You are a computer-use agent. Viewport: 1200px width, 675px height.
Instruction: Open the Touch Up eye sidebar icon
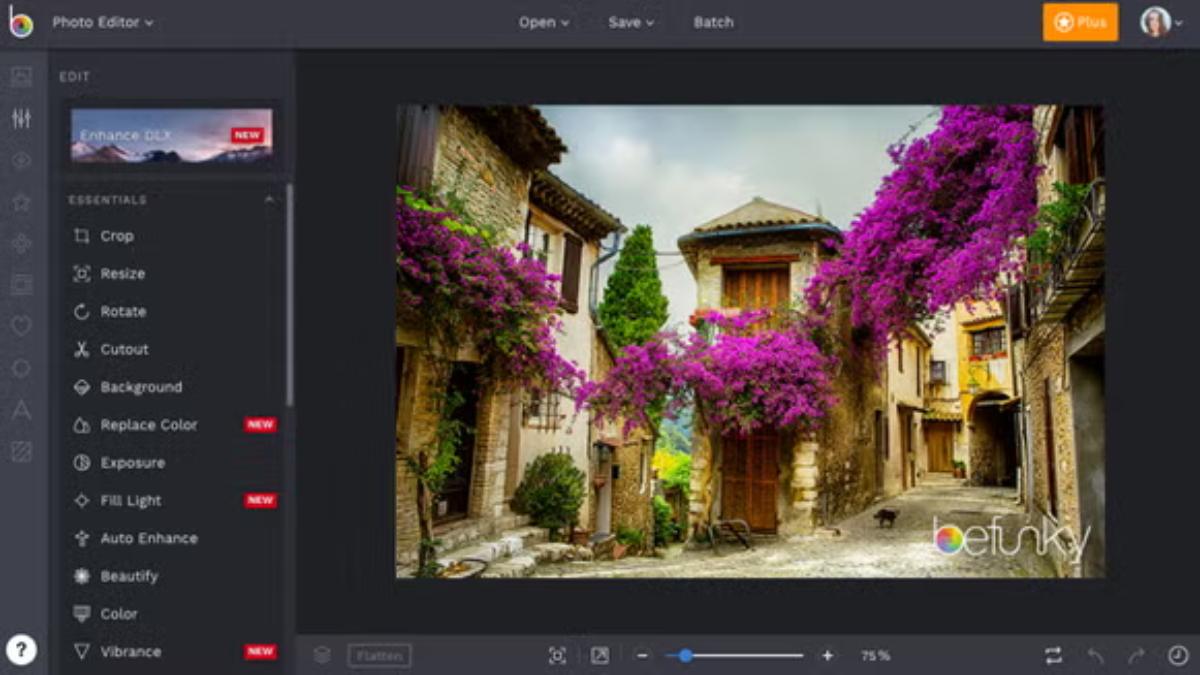(x=21, y=161)
